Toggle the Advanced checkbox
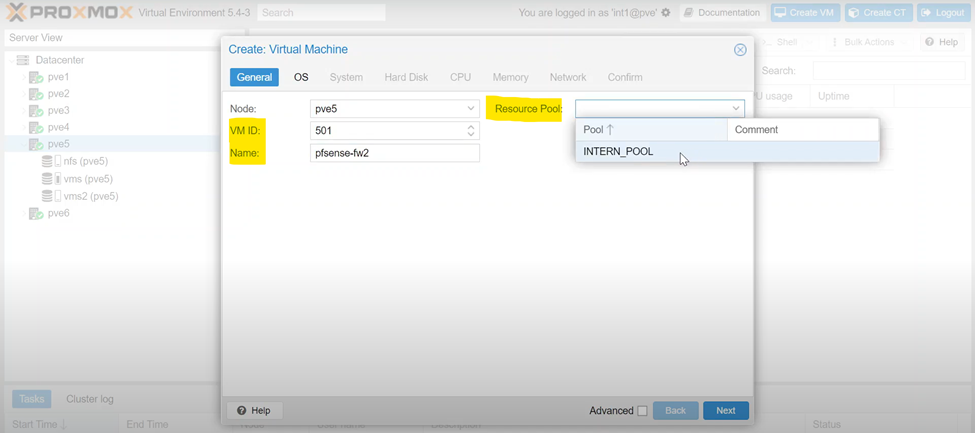975x433 pixels. click(x=642, y=411)
